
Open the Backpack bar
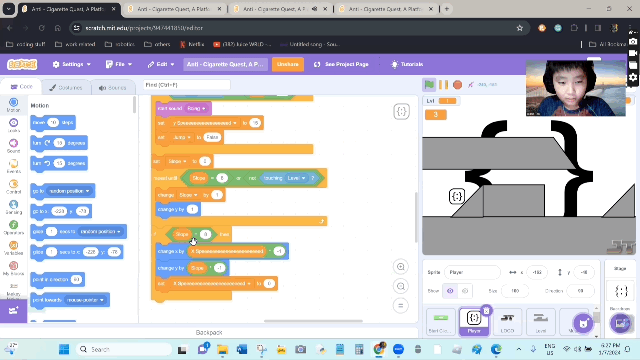click(209, 332)
